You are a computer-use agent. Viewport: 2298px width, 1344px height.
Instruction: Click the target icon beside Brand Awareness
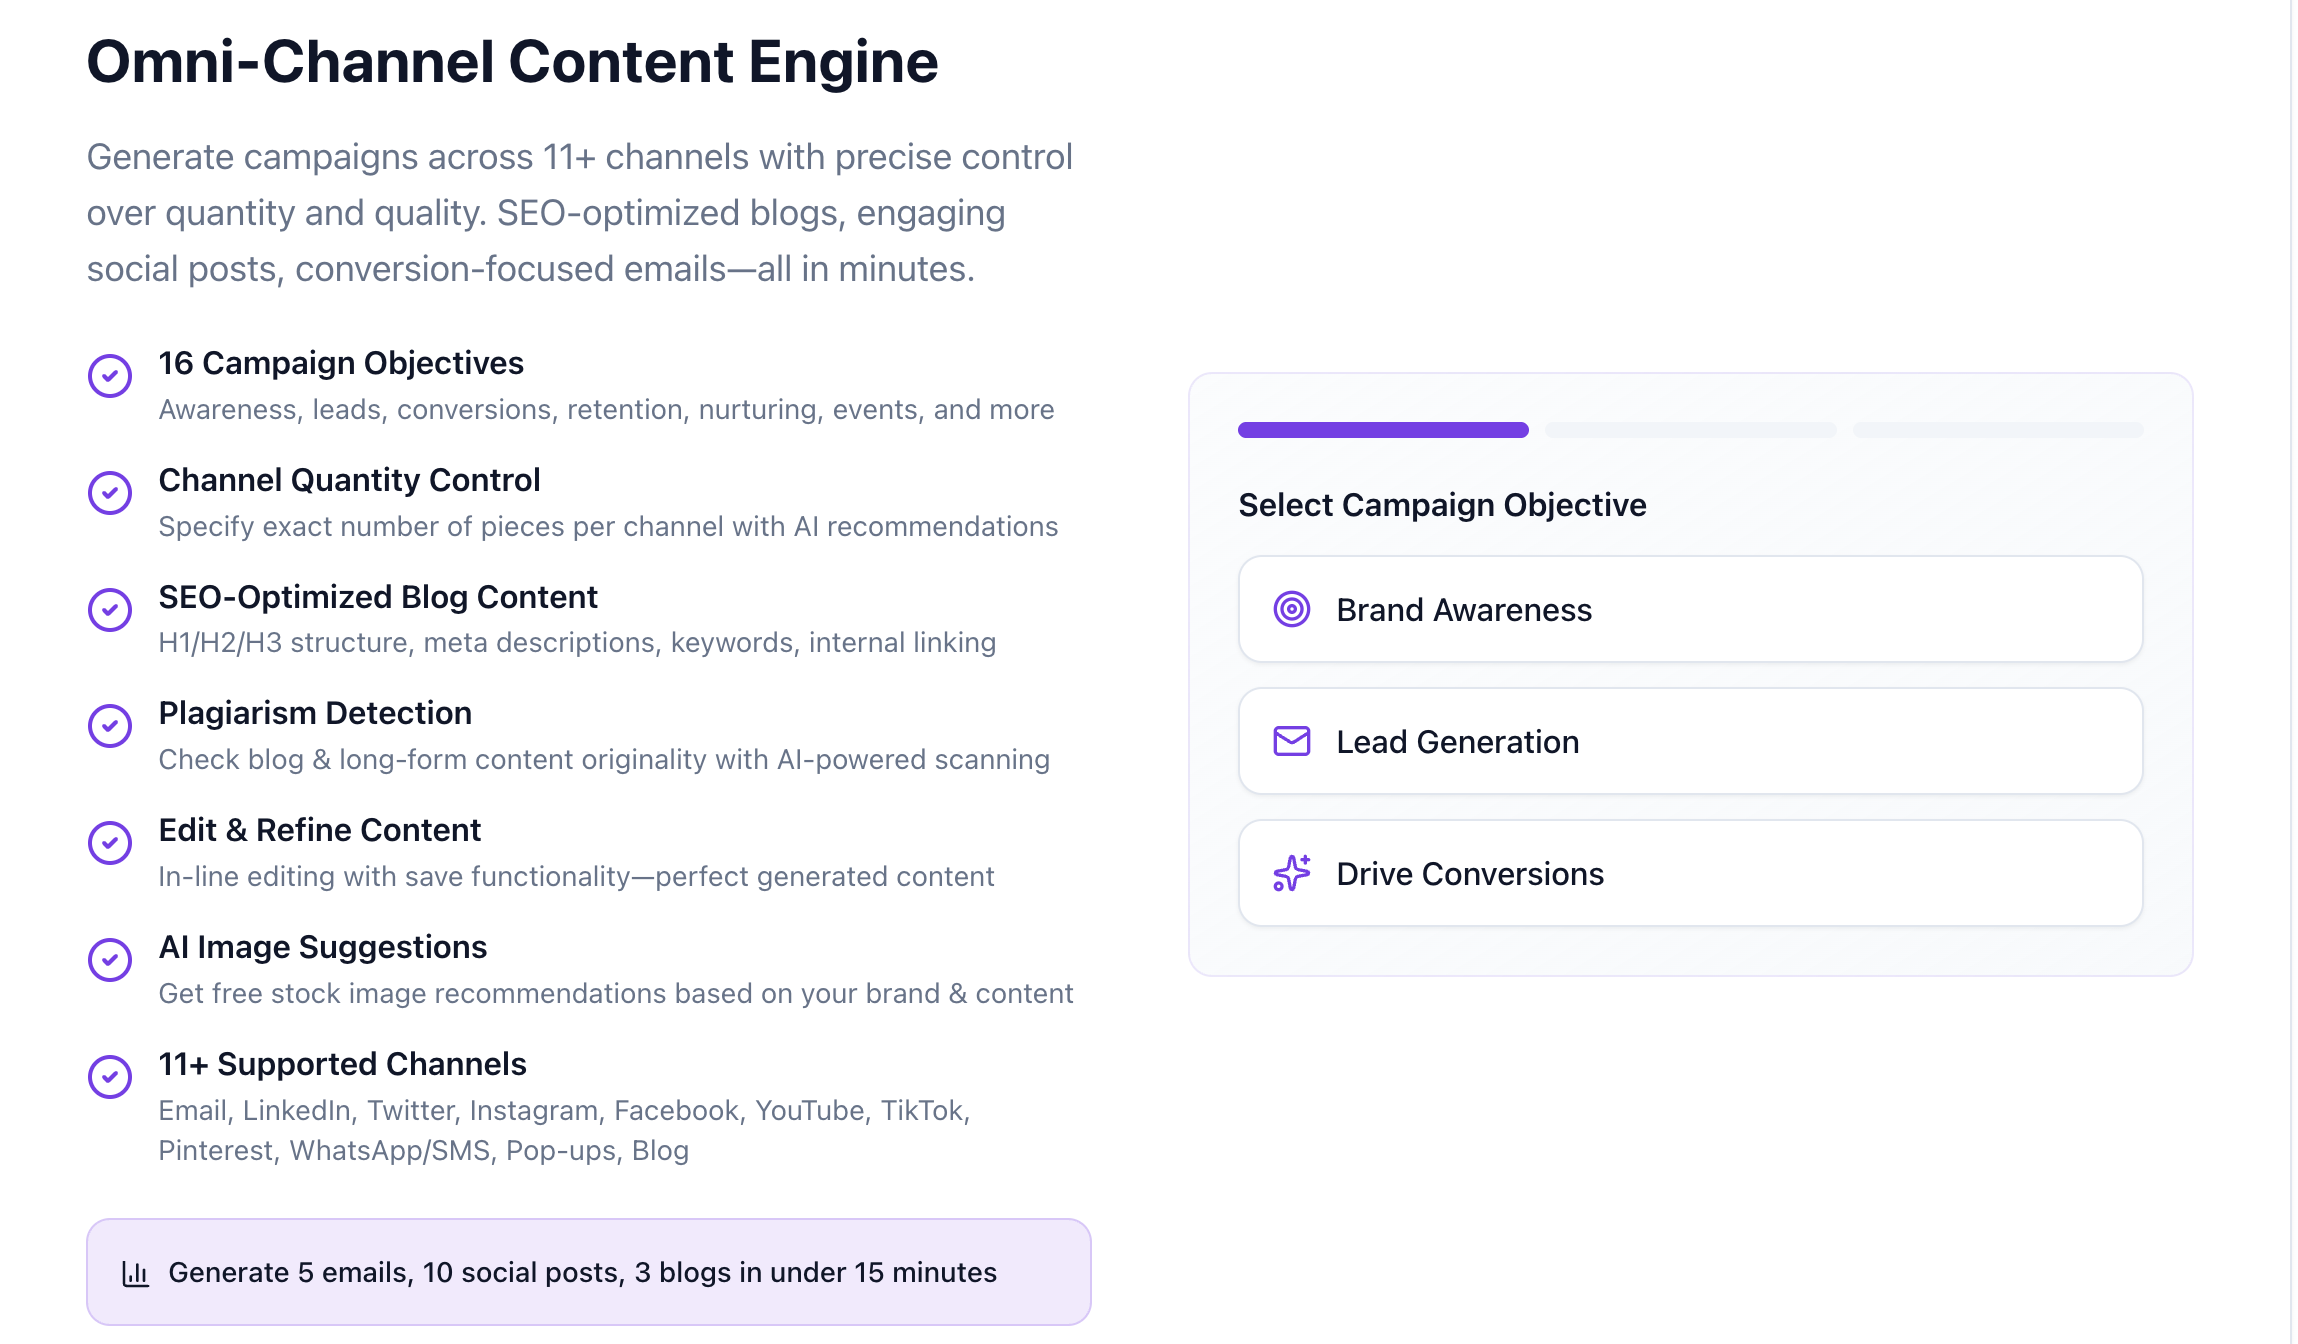tap(1291, 609)
